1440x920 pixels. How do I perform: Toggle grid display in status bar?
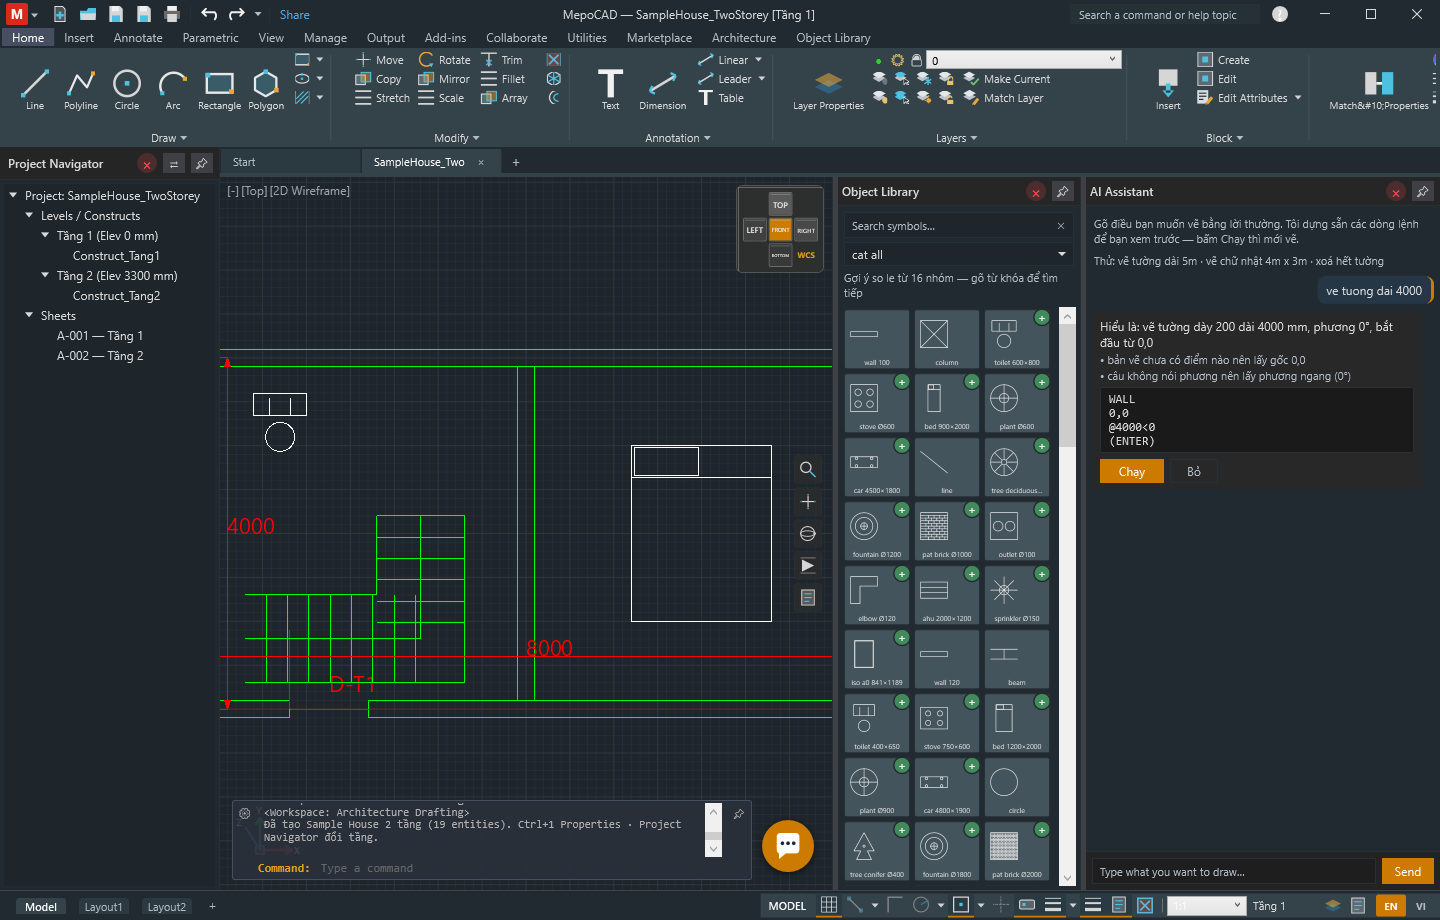tap(829, 905)
